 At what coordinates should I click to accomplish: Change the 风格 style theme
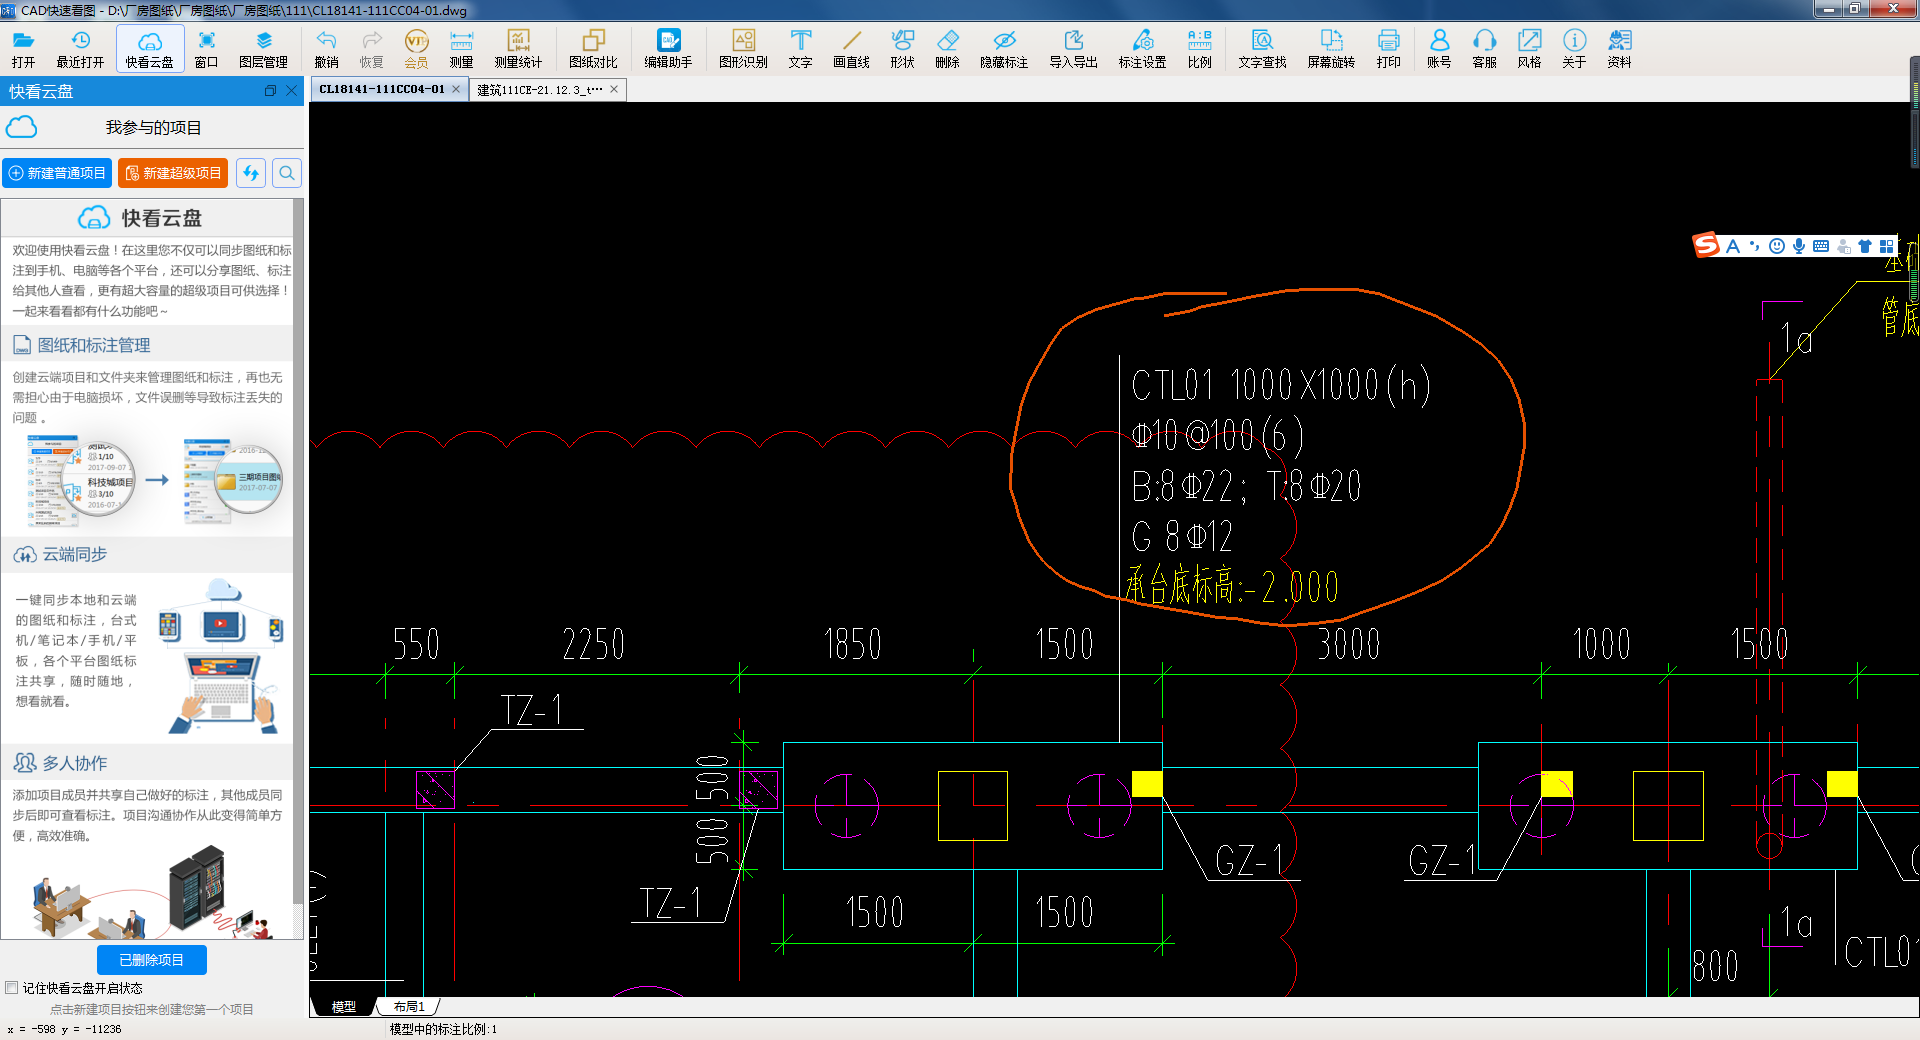[1529, 48]
